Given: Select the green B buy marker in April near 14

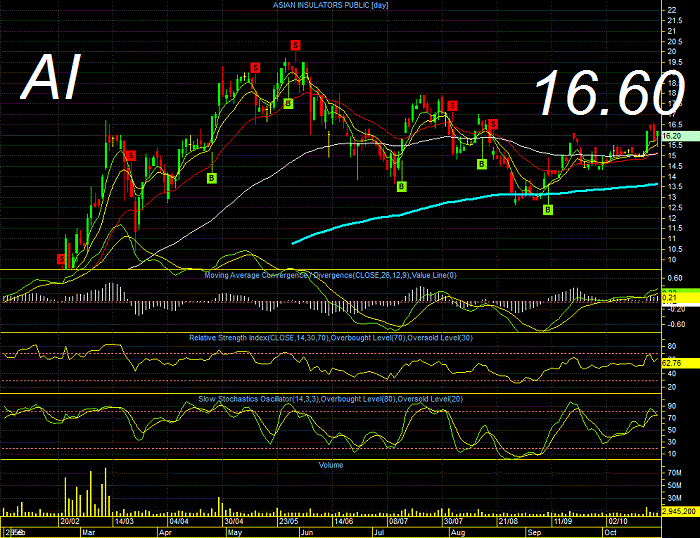Looking at the screenshot, I should [x=212, y=178].
